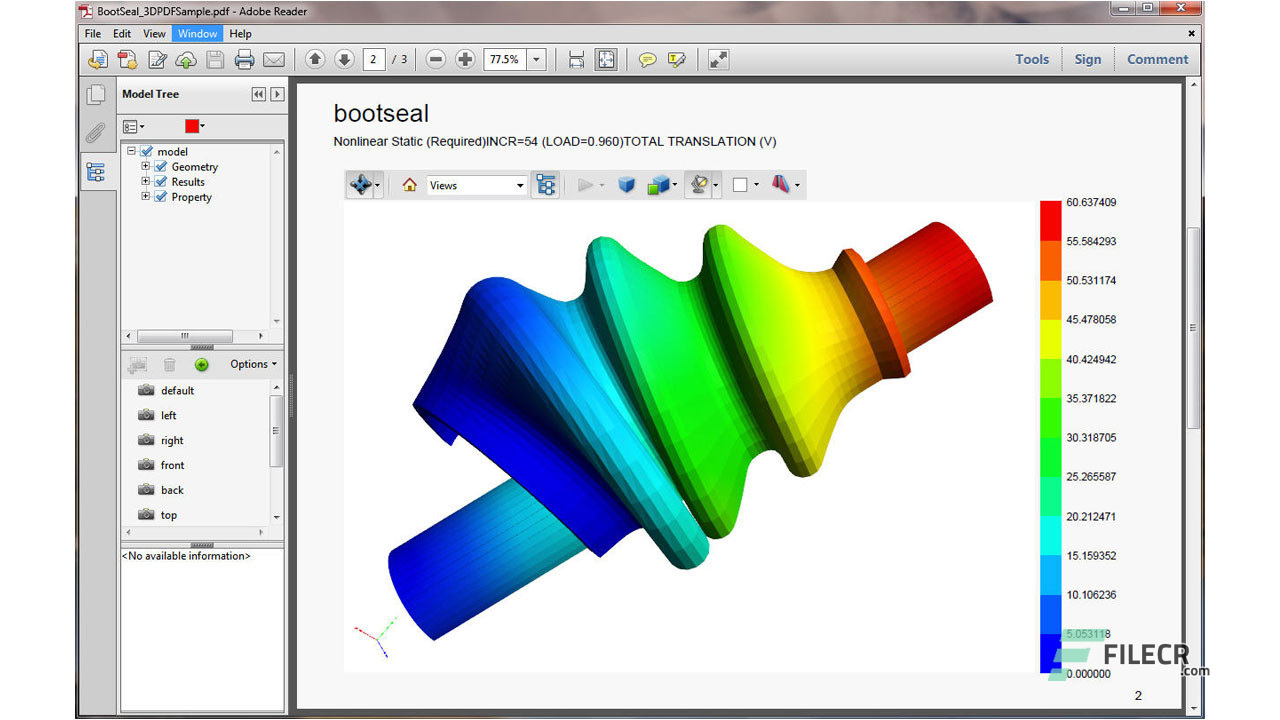This screenshot has width=1280, height=720.
Task: Open the zoom percentage dropdown arrow
Action: click(537, 60)
